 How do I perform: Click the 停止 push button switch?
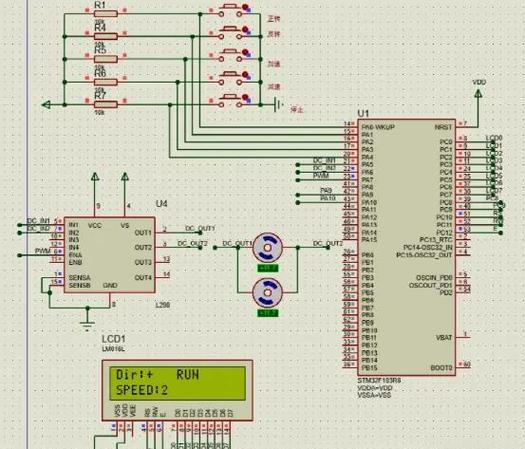pyautogui.click(x=230, y=101)
